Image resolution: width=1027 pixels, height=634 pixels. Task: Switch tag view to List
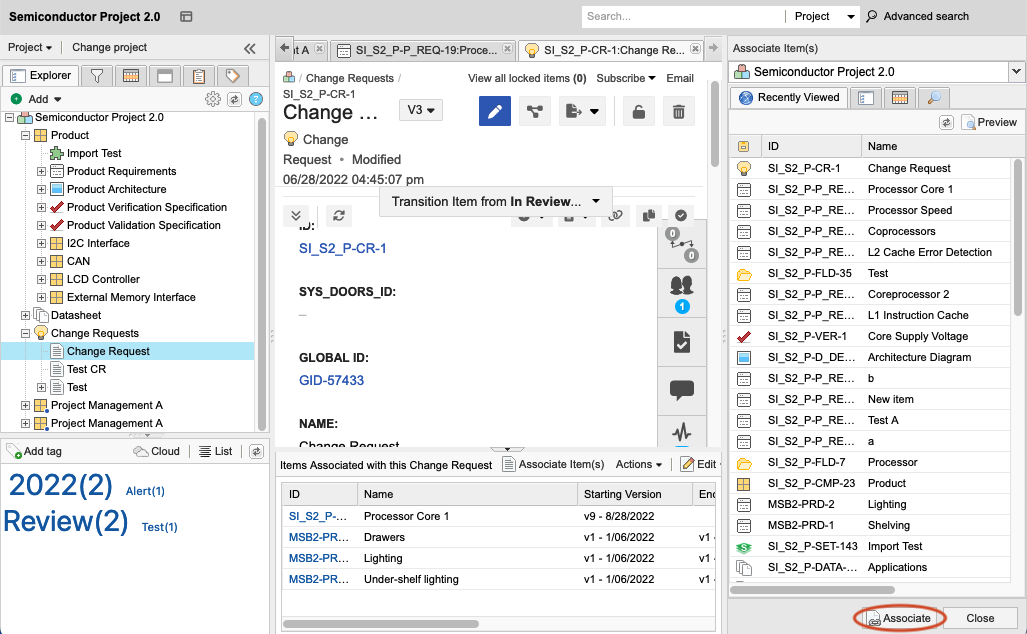[x=216, y=451]
